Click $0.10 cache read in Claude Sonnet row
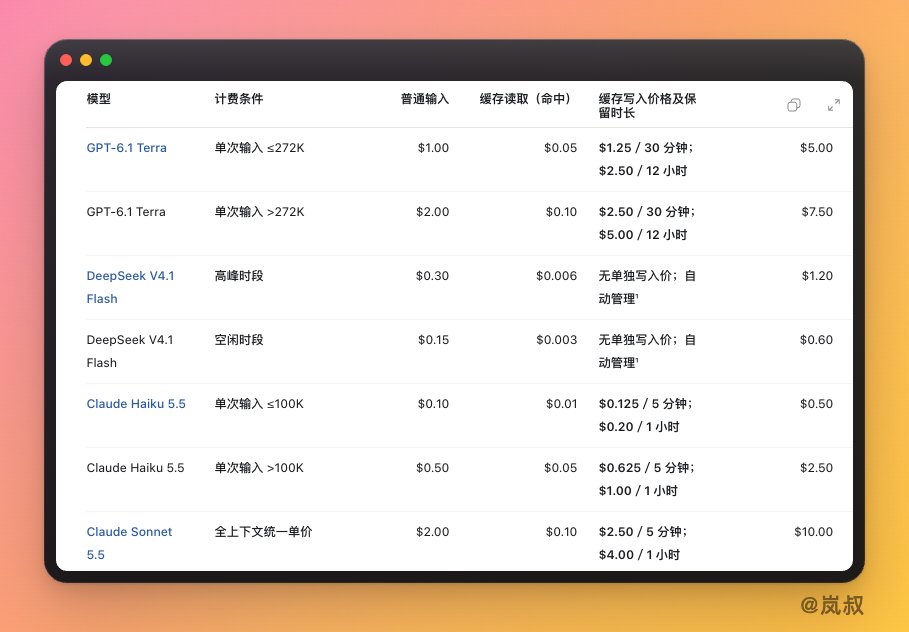This screenshot has height=632, width=909. click(561, 532)
